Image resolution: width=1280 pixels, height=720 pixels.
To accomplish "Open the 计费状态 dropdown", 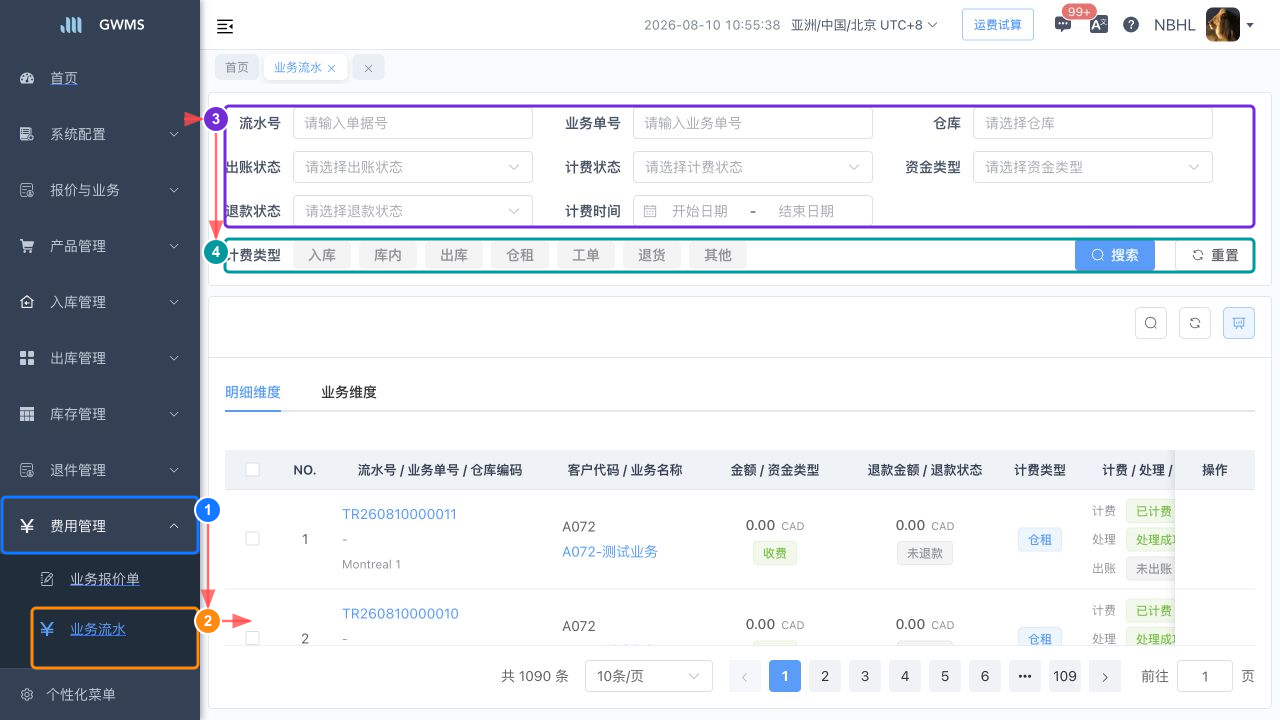I will (x=753, y=167).
